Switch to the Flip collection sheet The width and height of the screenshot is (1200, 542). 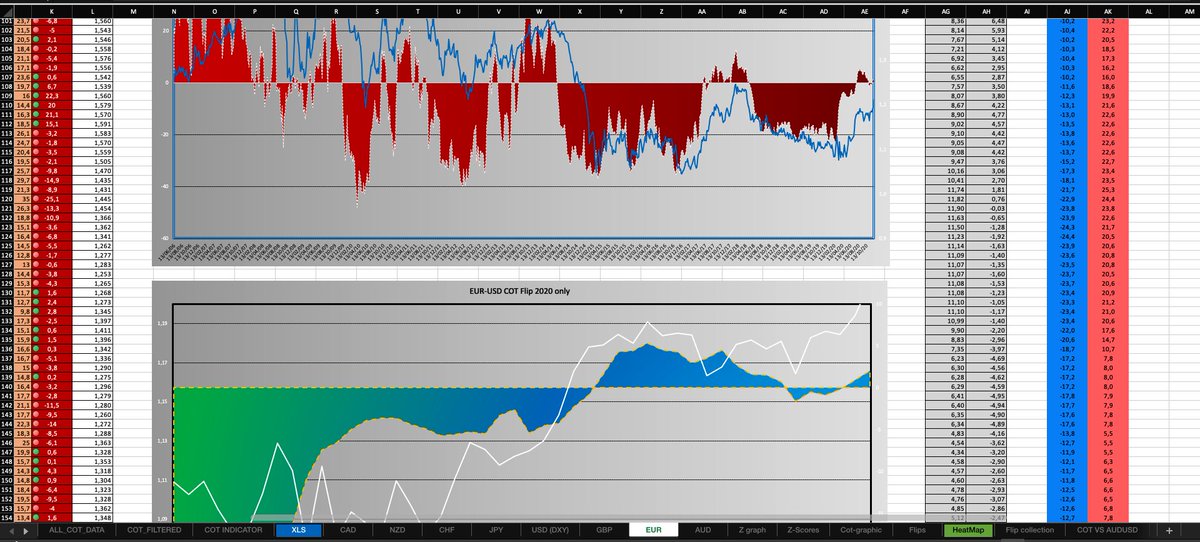pyautogui.click(x=1029, y=531)
